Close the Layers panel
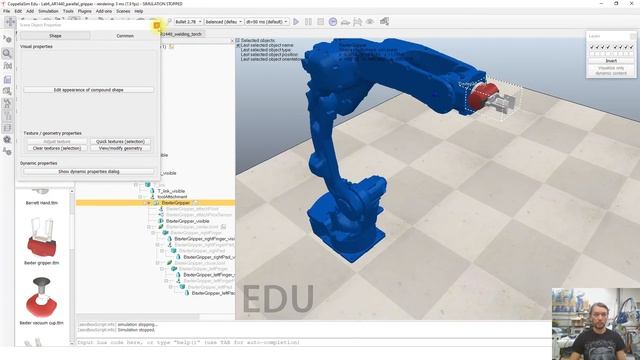 (x=633, y=36)
